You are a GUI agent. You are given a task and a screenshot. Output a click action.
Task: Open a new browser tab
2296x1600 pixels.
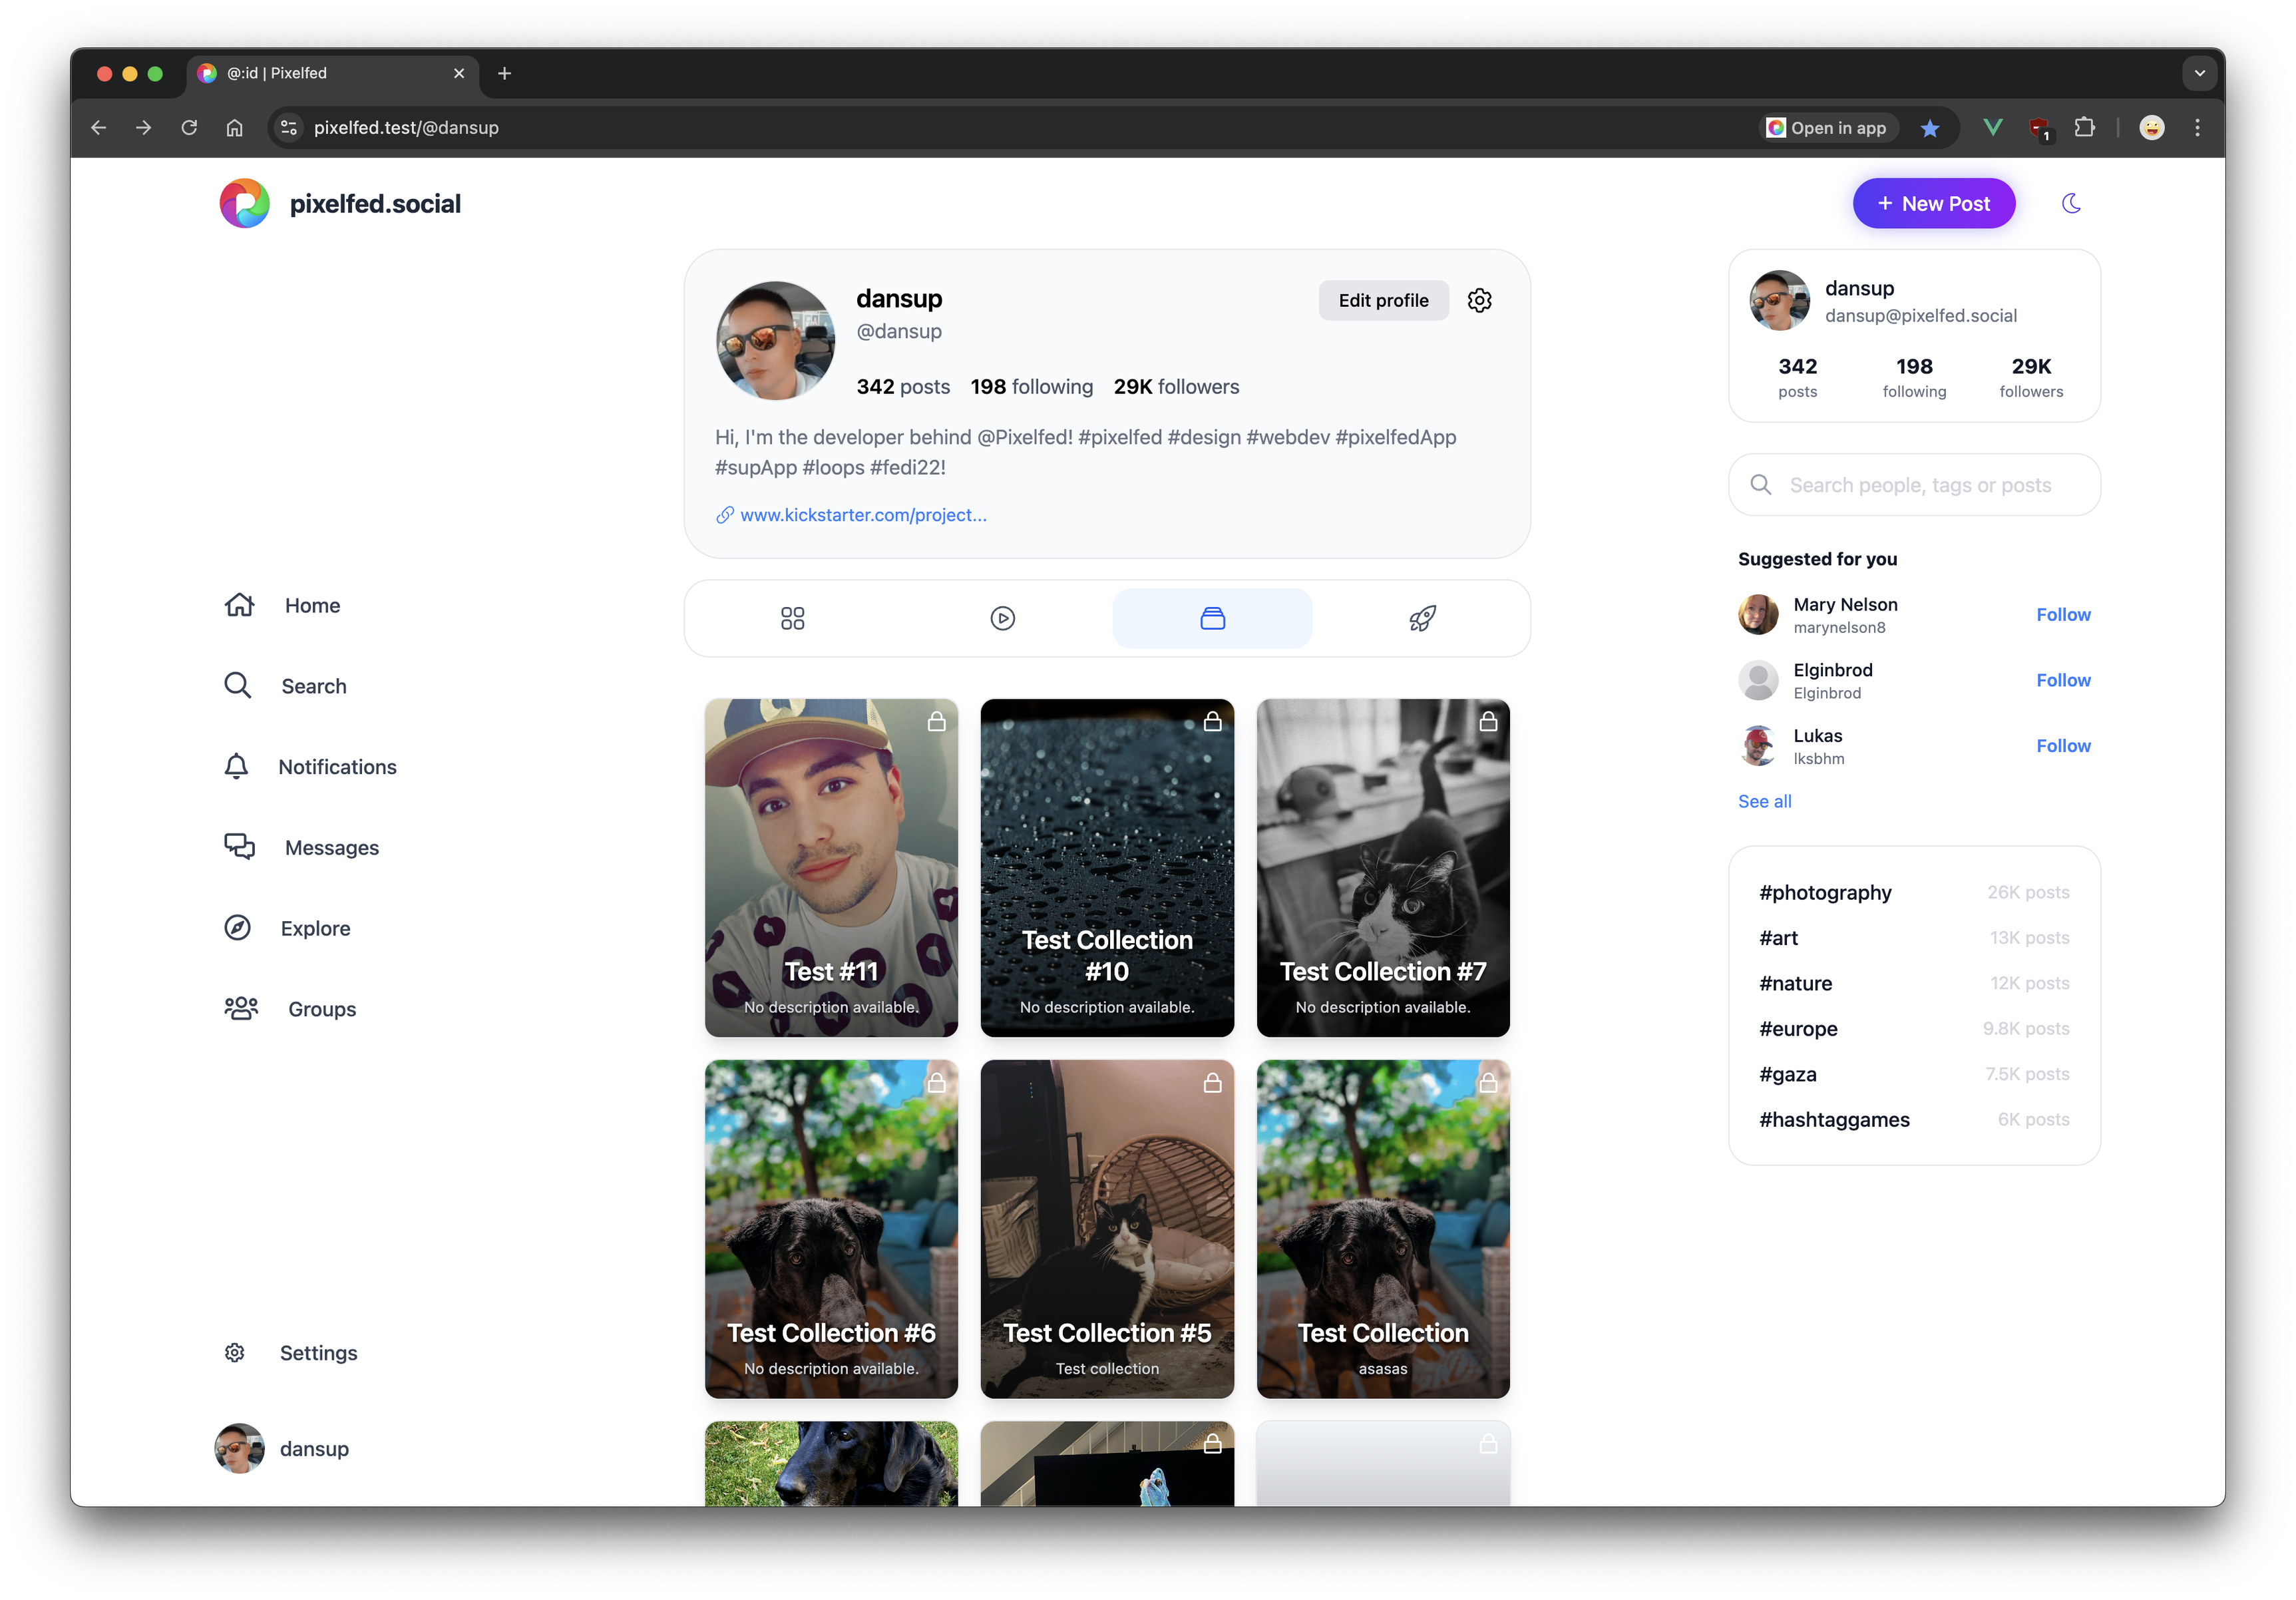pyautogui.click(x=504, y=73)
